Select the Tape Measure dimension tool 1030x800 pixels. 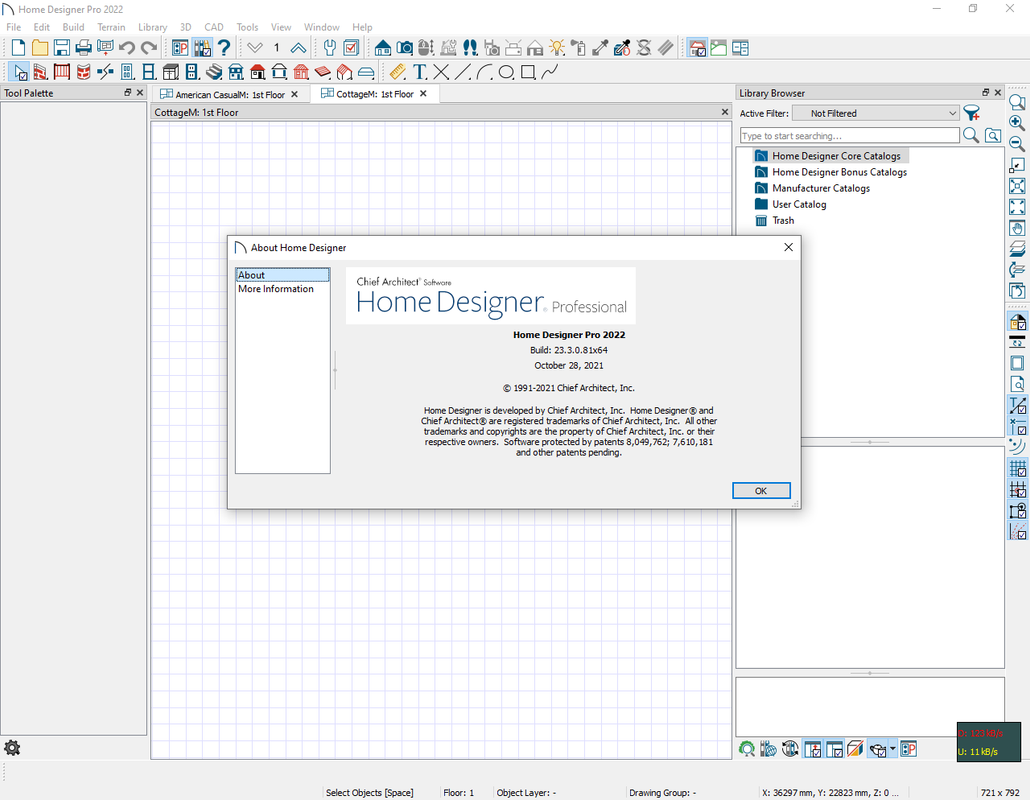397,72
